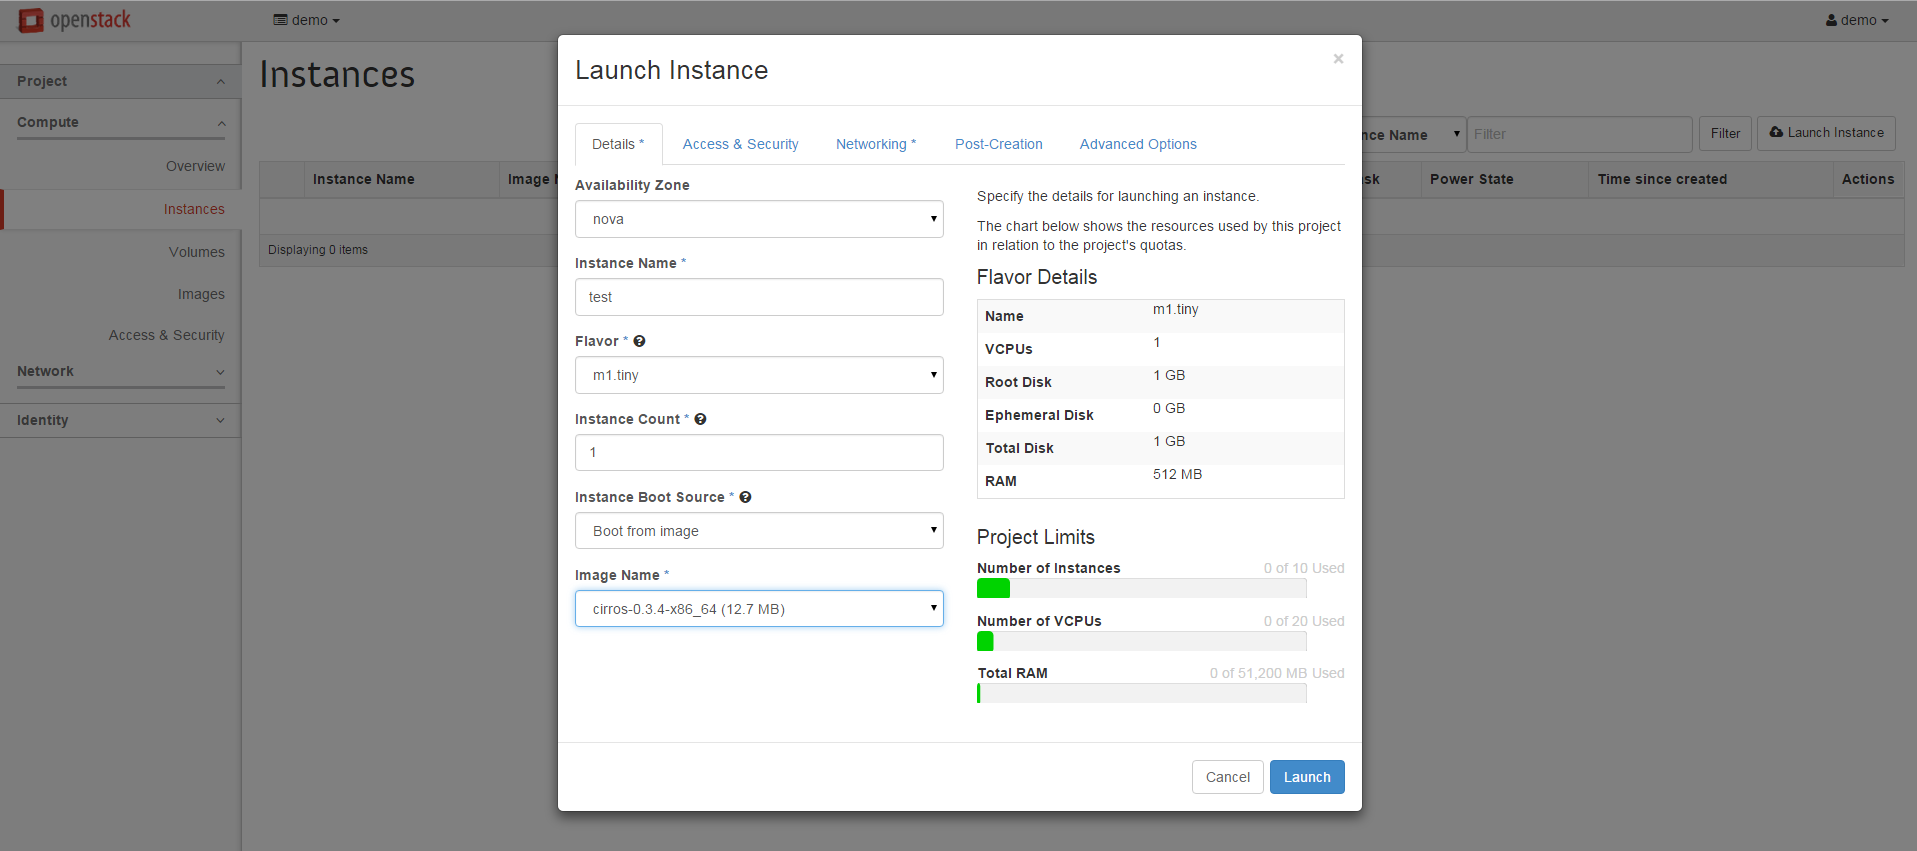Click the help icon next to Flavor

point(639,341)
